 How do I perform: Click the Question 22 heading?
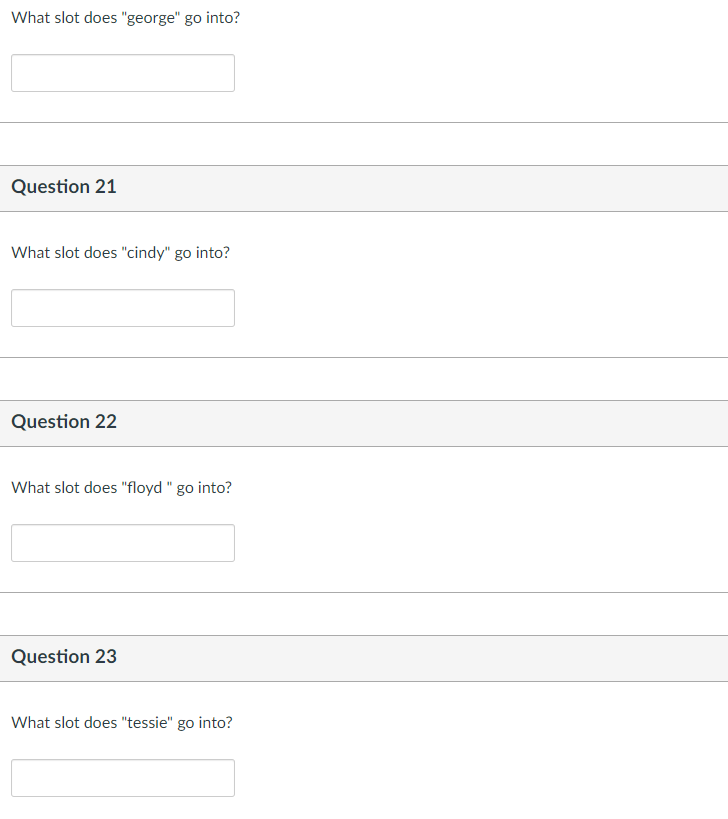[x=64, y=422]
